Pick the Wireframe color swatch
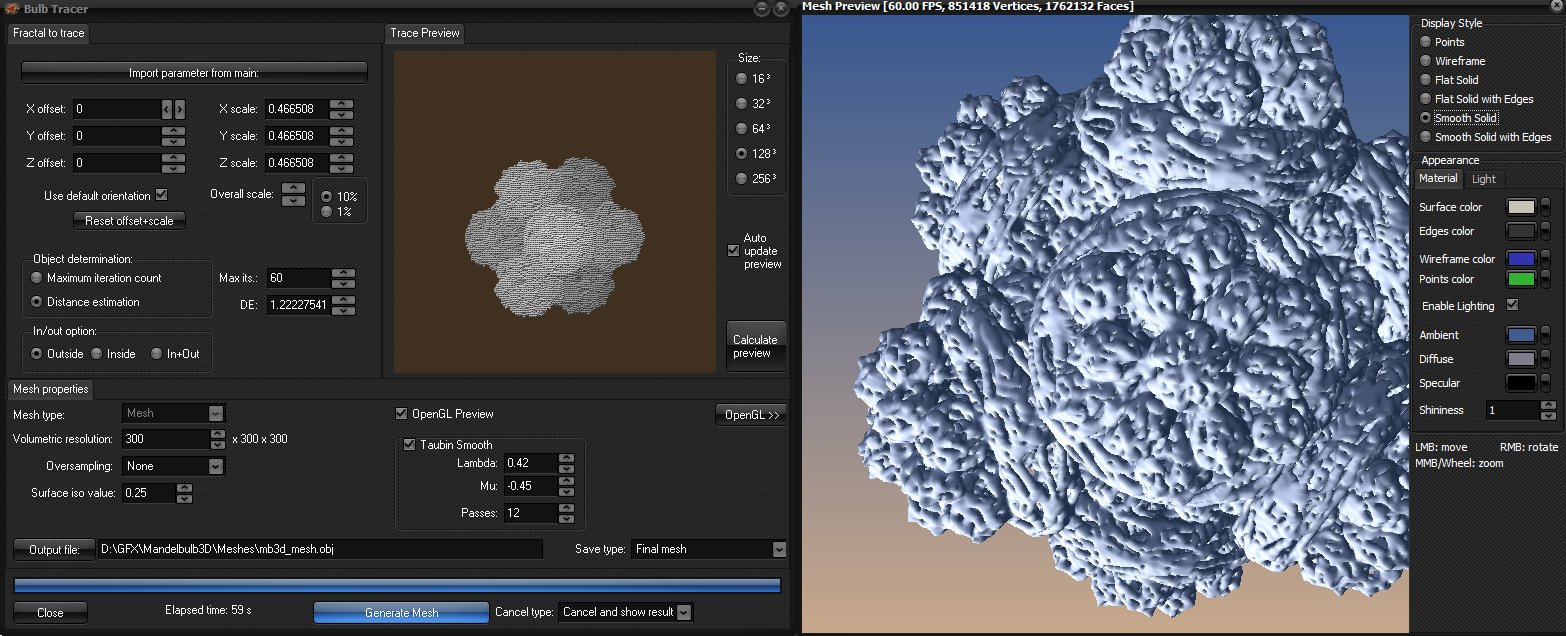 coord(1520,259)
